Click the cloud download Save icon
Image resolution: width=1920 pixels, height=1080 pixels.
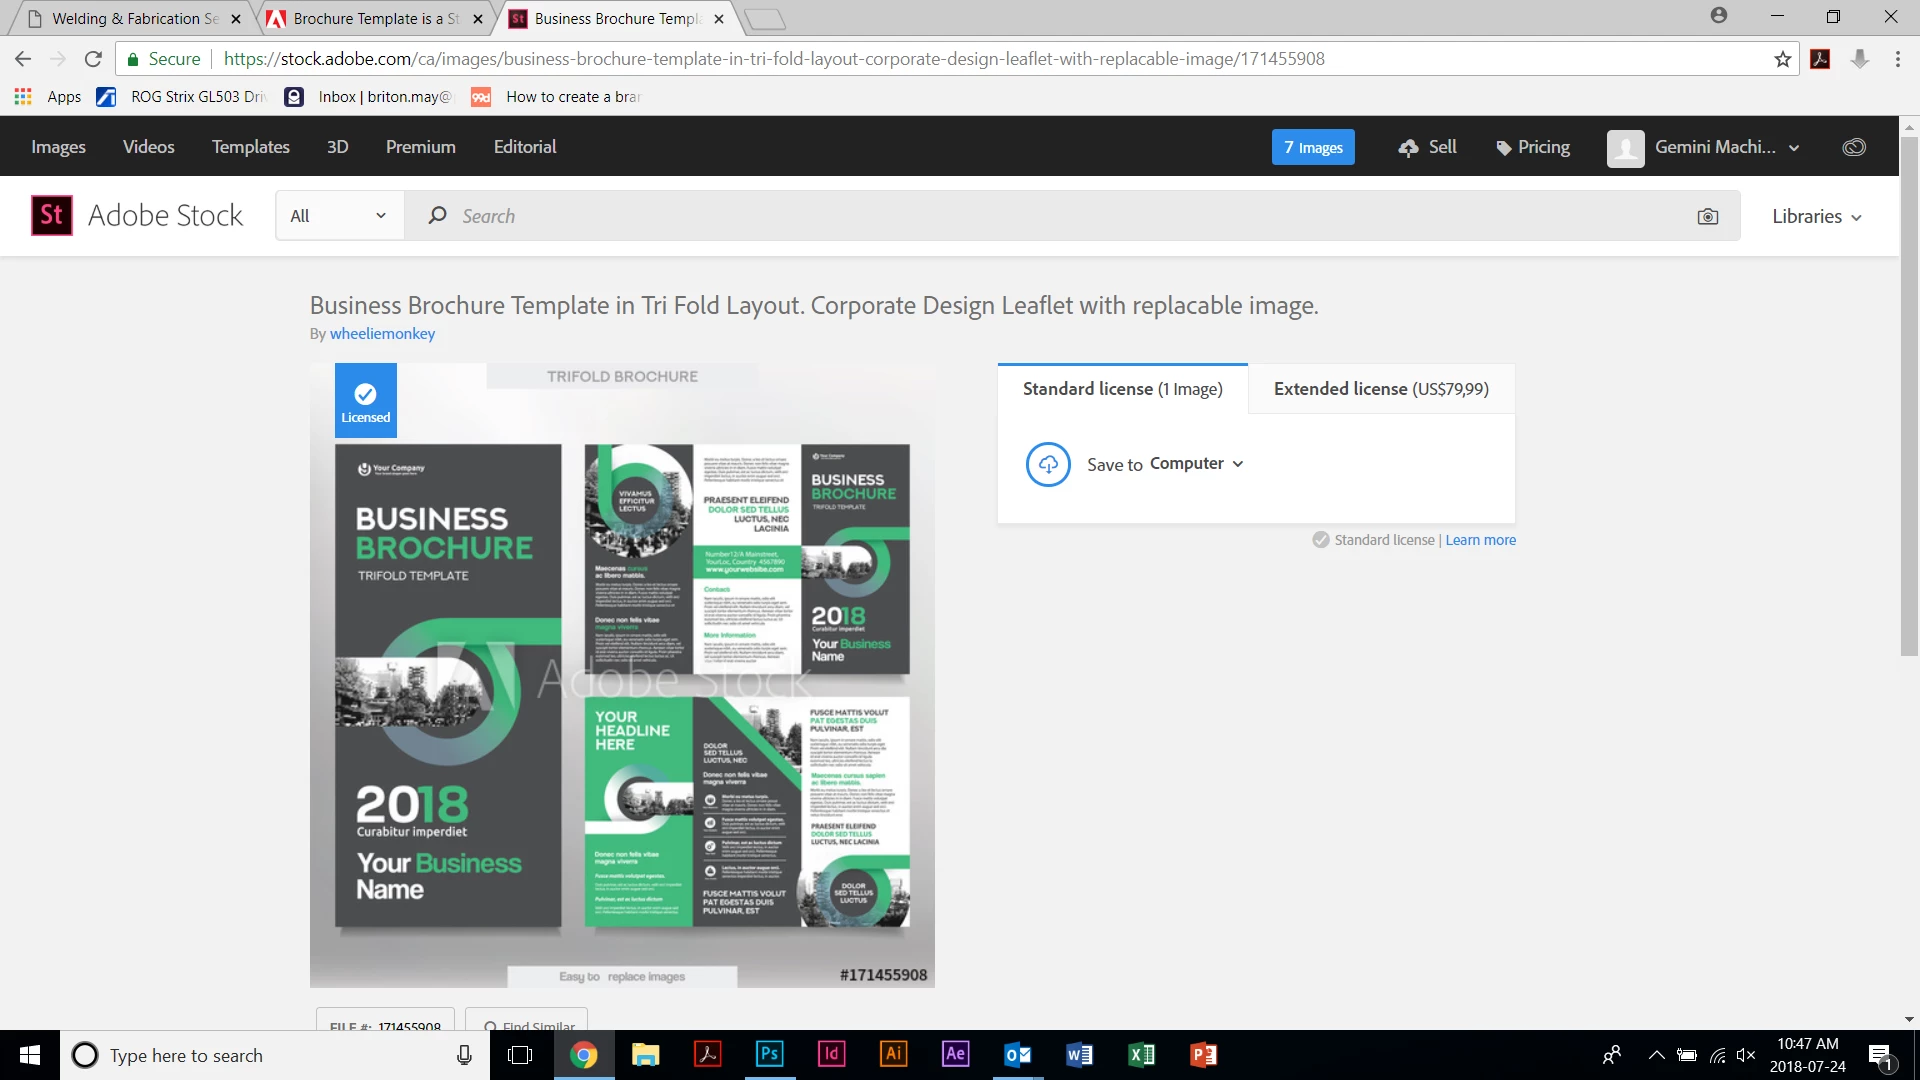click(1048, 464)
